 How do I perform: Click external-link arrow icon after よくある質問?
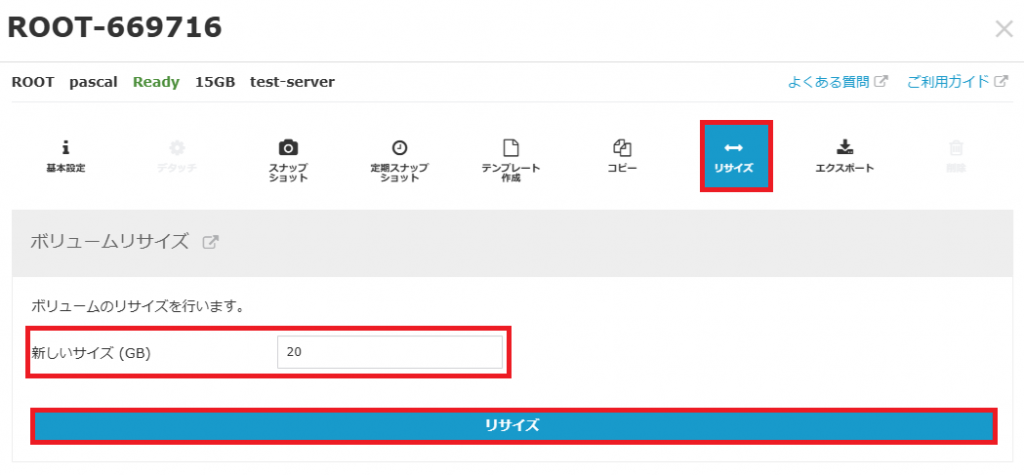point(881,82)
